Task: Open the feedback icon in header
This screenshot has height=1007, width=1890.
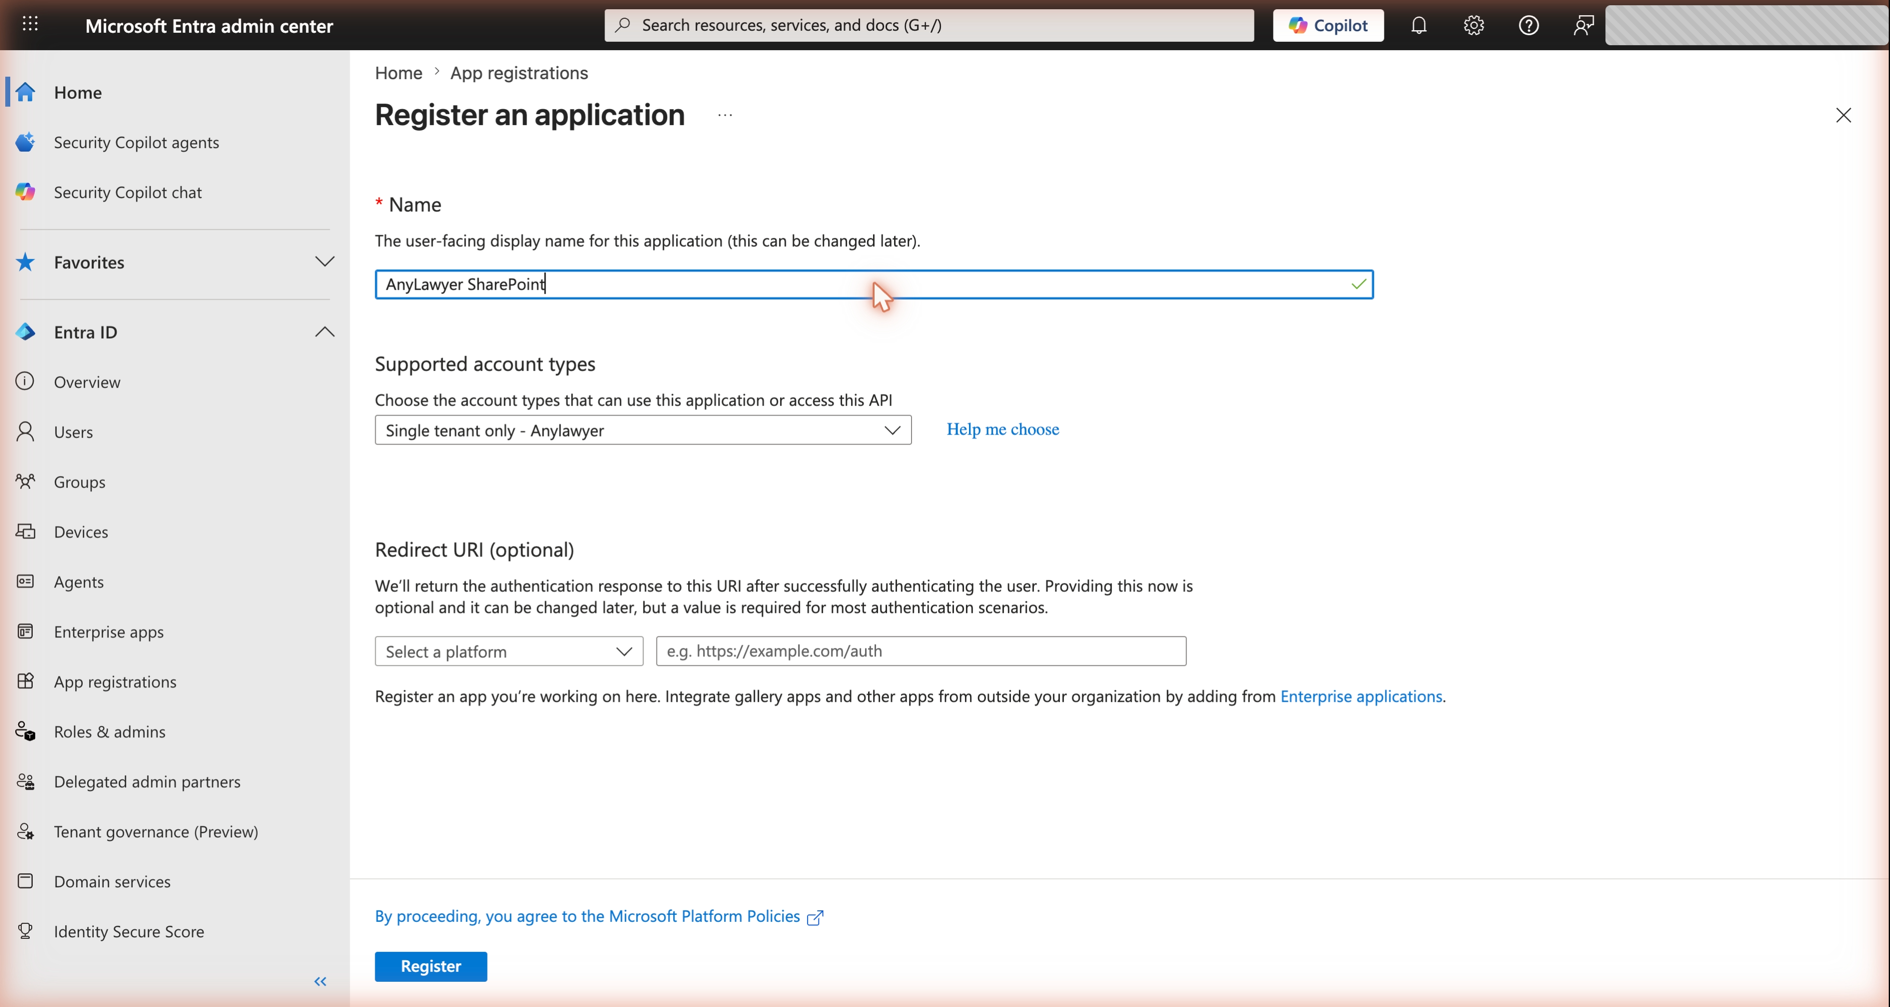Action: click(x=1583, y=25)
